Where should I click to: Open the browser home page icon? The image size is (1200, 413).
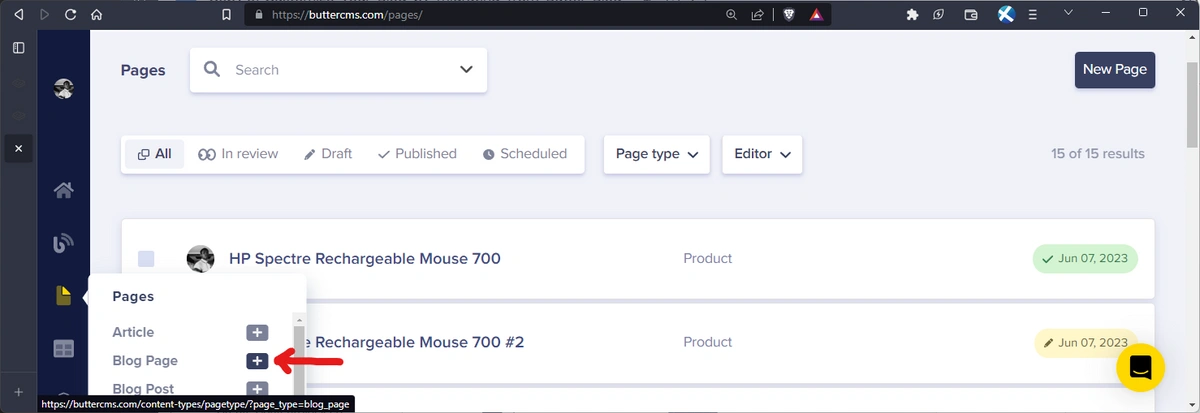(x=96, y=15)
